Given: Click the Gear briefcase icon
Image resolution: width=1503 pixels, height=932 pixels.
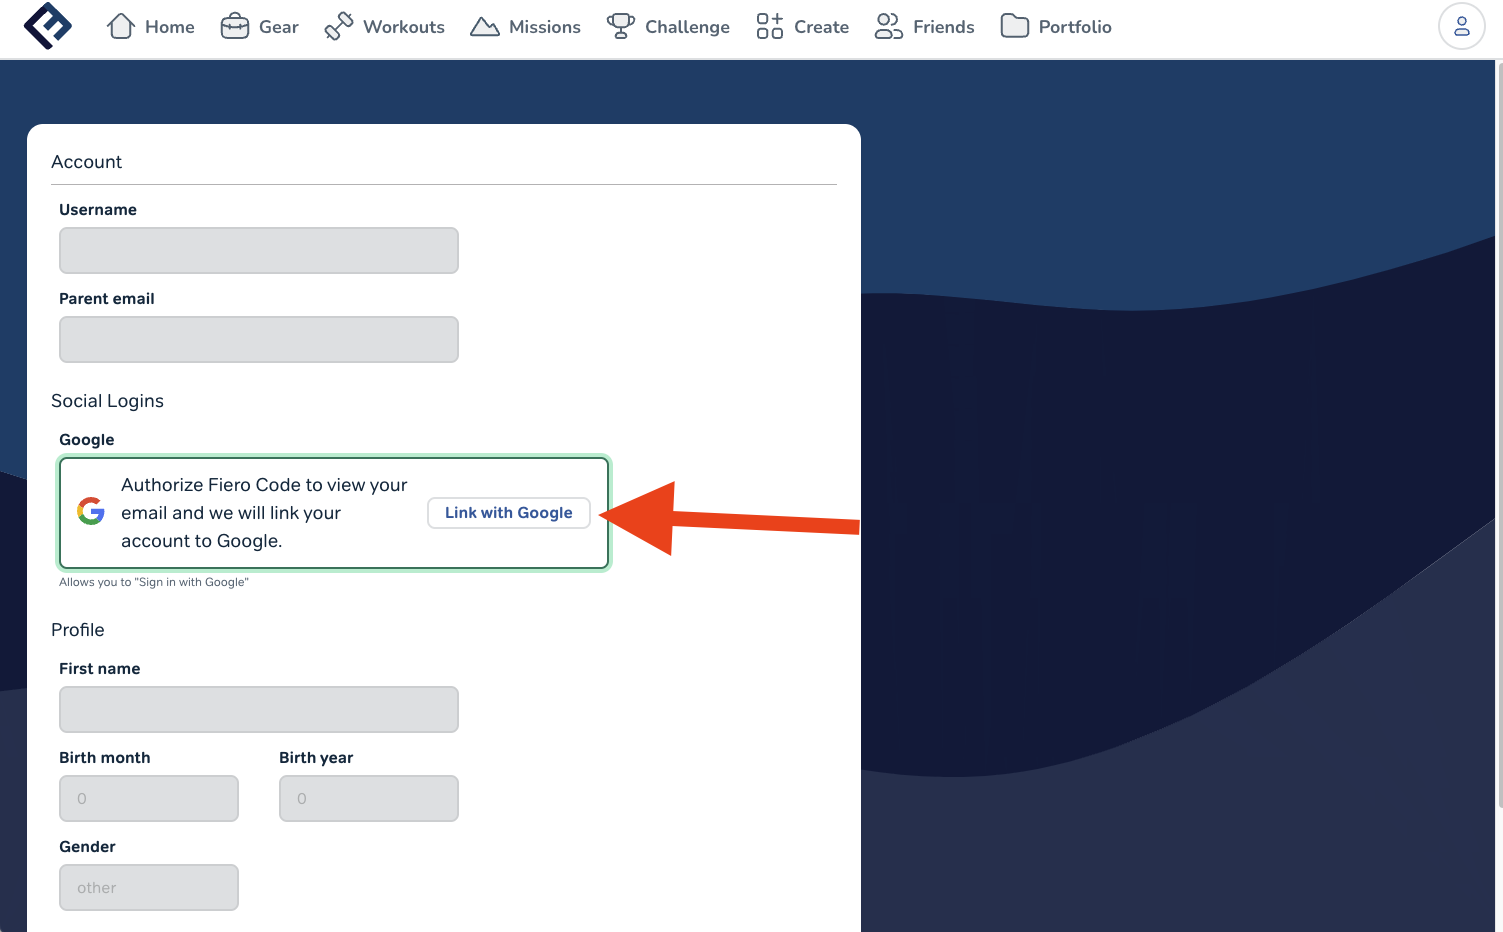Looking at the screenshot, I should [x=235, y=26].
